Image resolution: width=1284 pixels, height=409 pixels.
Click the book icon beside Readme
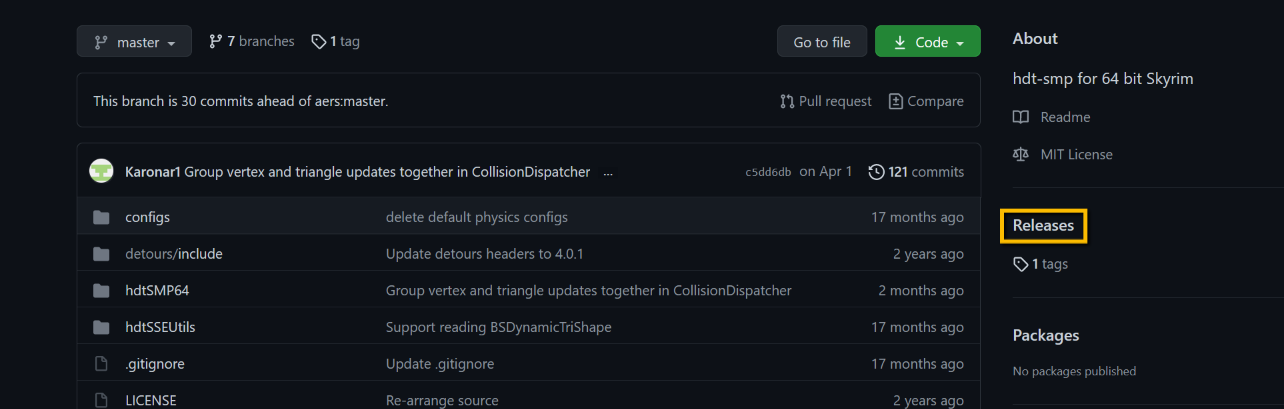(1020, 117)
